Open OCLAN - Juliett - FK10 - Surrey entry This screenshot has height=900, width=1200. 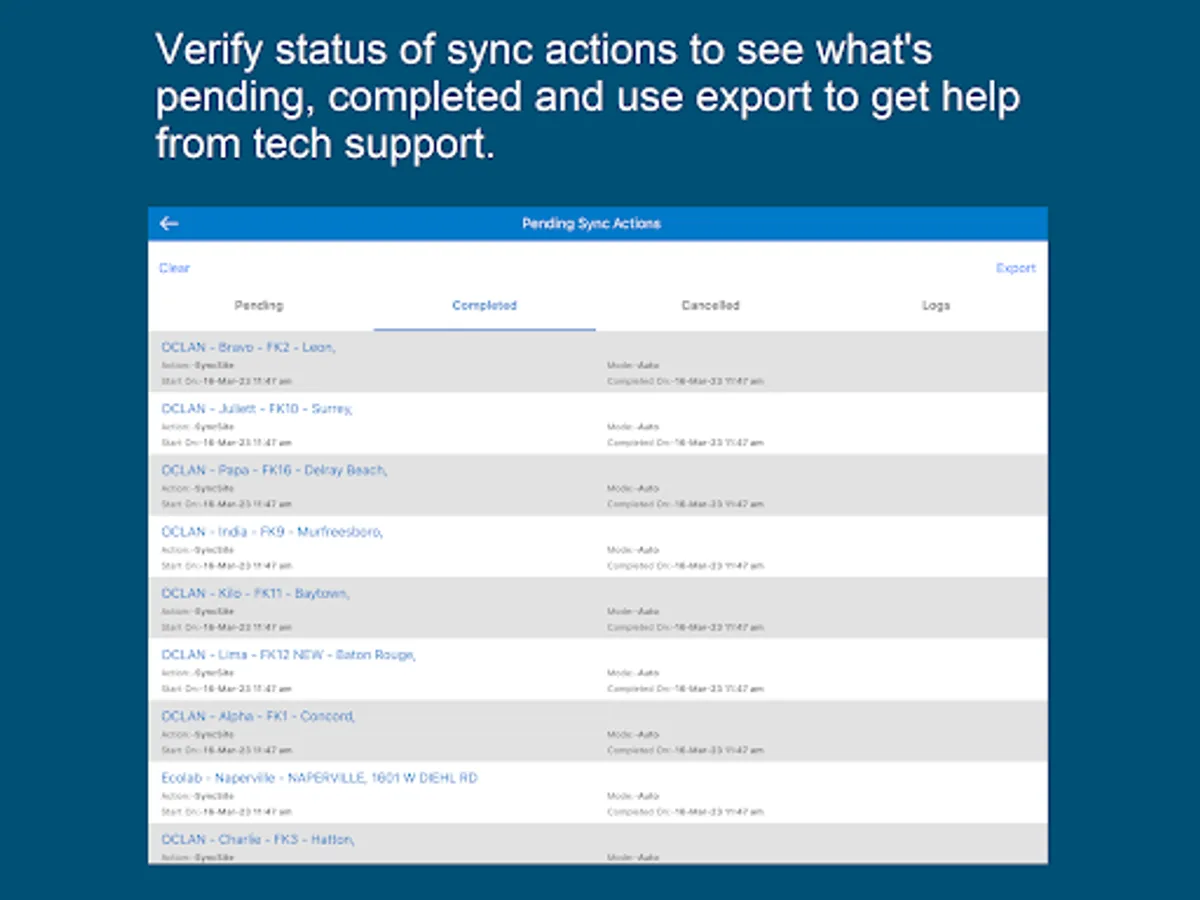coord(257,409)
